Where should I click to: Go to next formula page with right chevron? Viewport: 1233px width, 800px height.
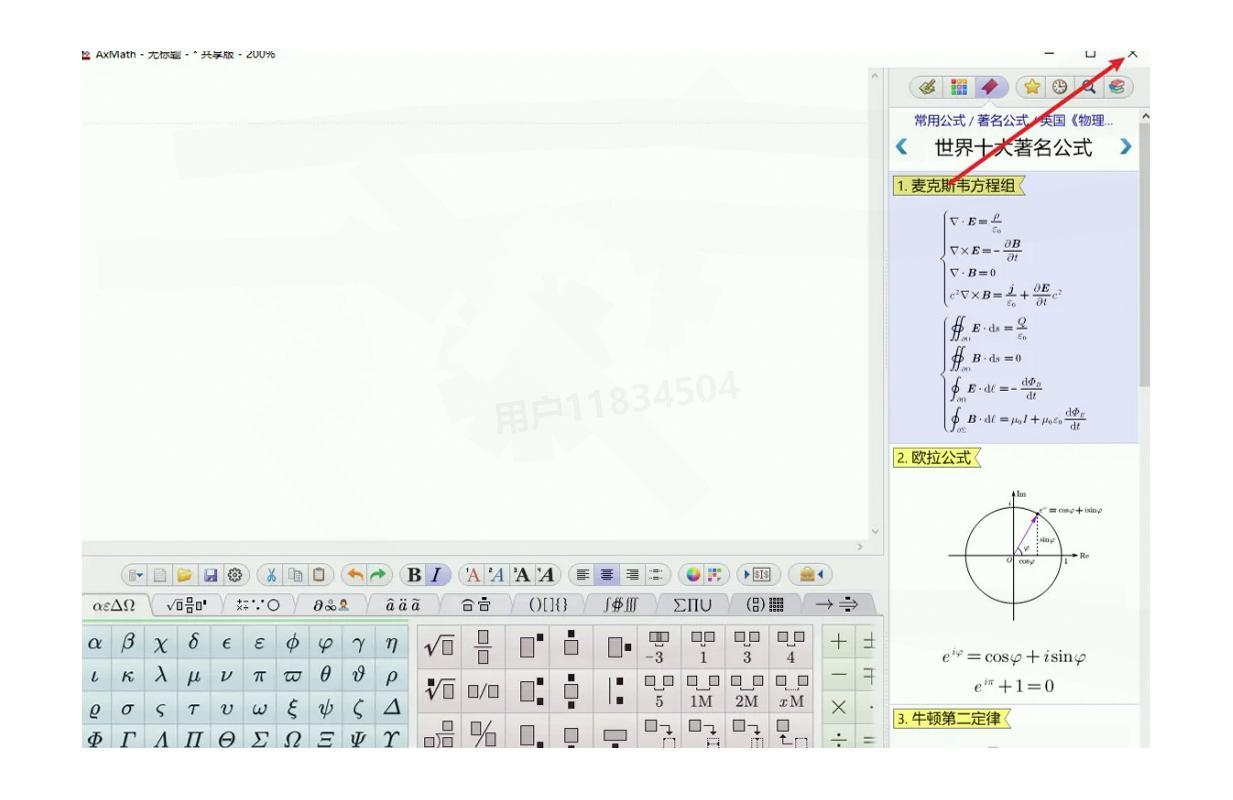[x=1128, y=149]
